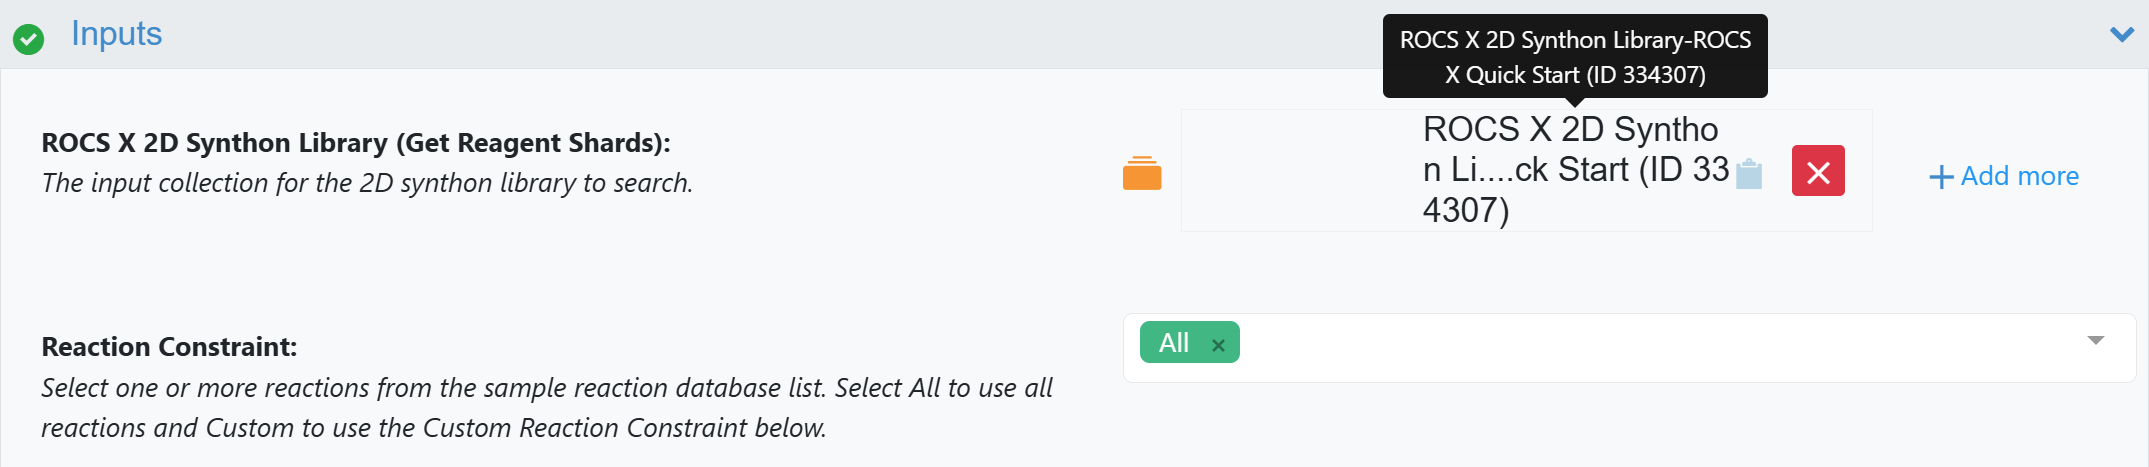This screenshot has width=2149, height=467.
Task: Click the green check icon beside Inputs
Action: click(x=28, y=39)
